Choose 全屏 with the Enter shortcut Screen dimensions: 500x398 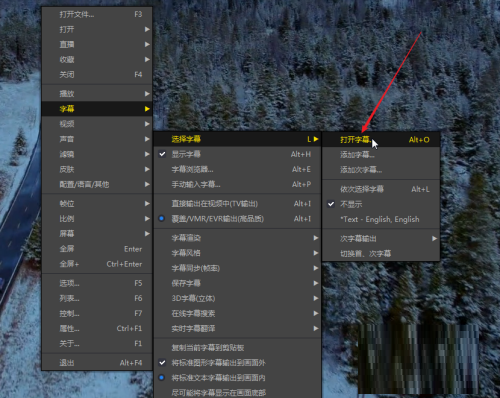(x=97, y=249)
